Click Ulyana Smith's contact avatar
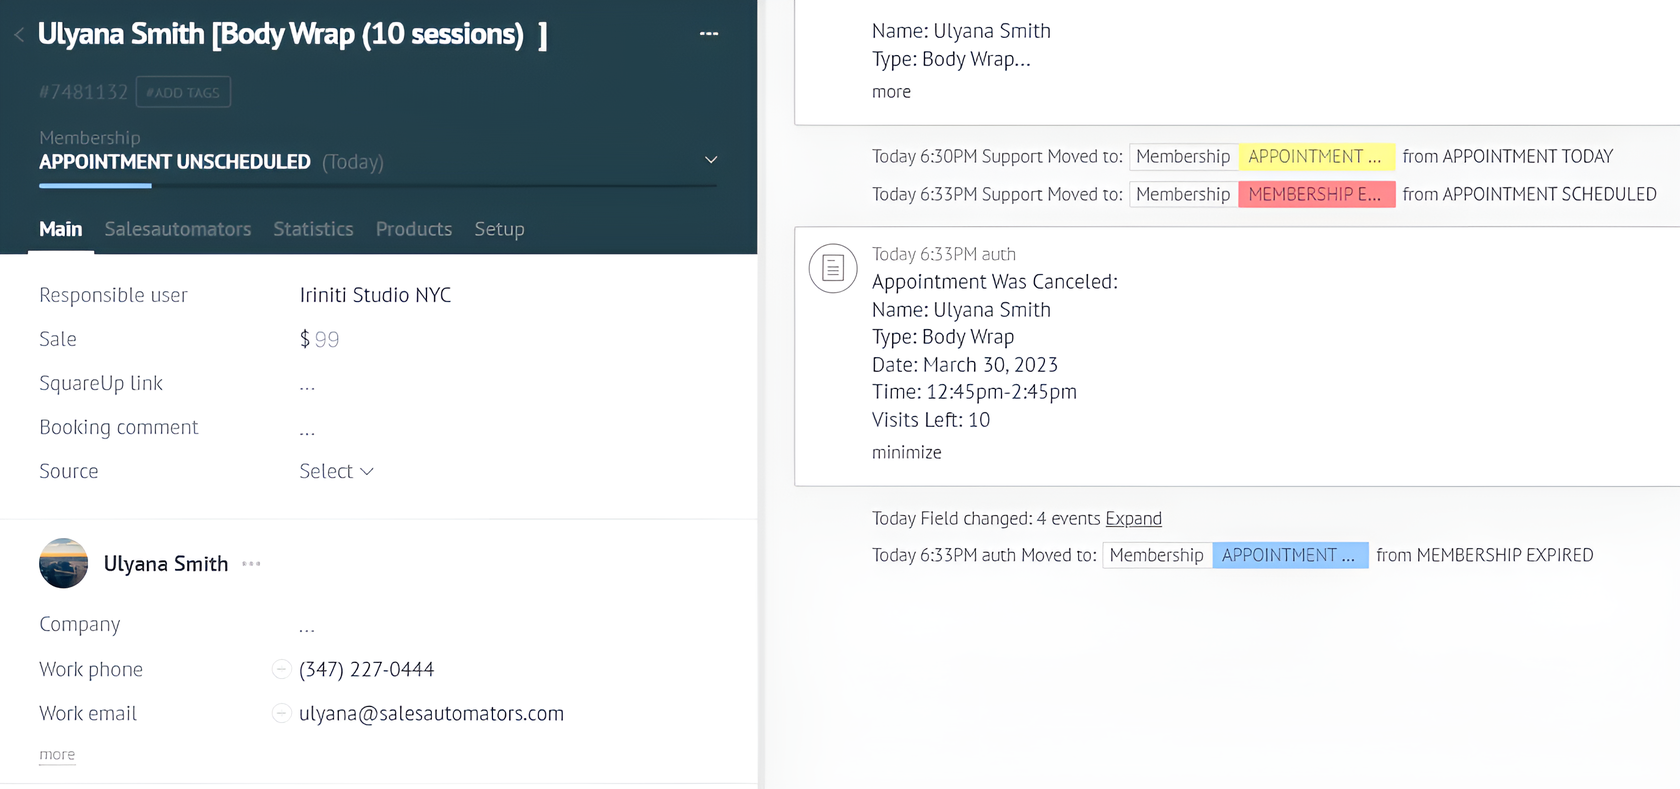 point(63,563)
